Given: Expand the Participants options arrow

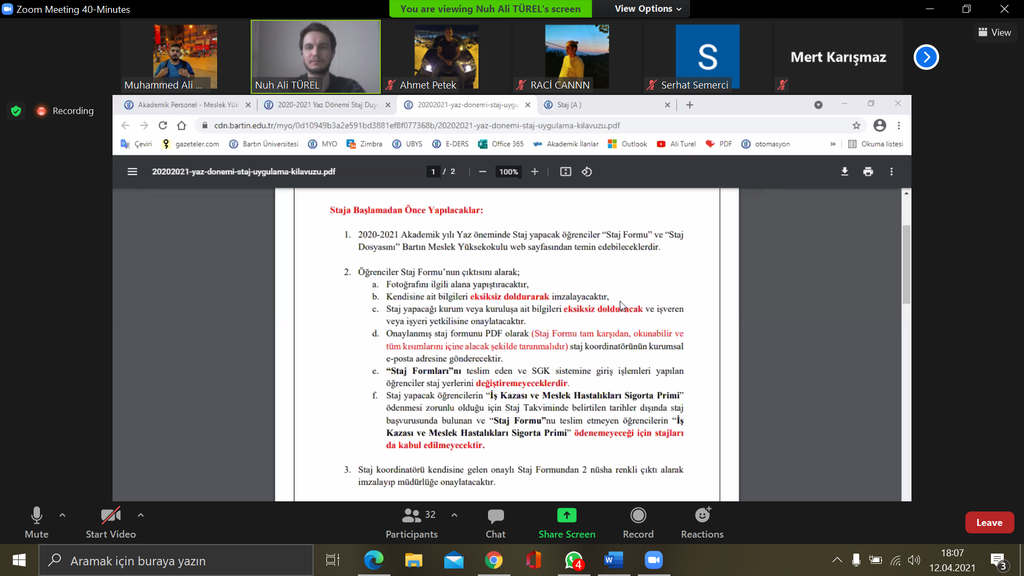Looking at the screenshot, I should [454, 515].
